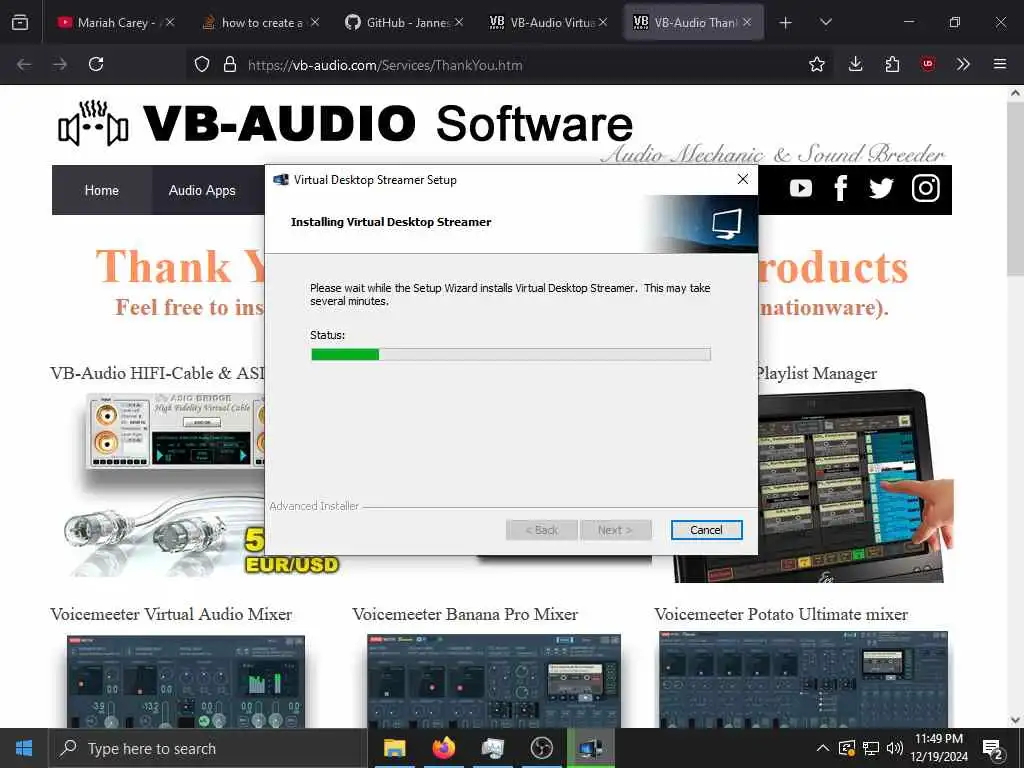Open Audio Apps in the site navigation
The width and height of the screenshot is (1024, 768).
[202, 190]
